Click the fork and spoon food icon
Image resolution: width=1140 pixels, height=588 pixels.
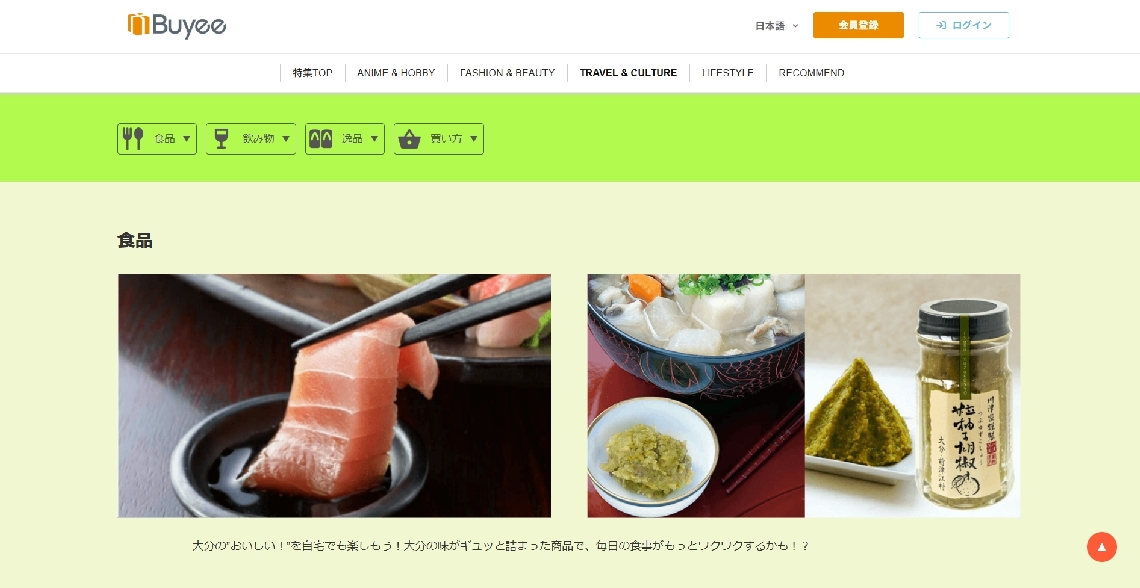[133, 139]
